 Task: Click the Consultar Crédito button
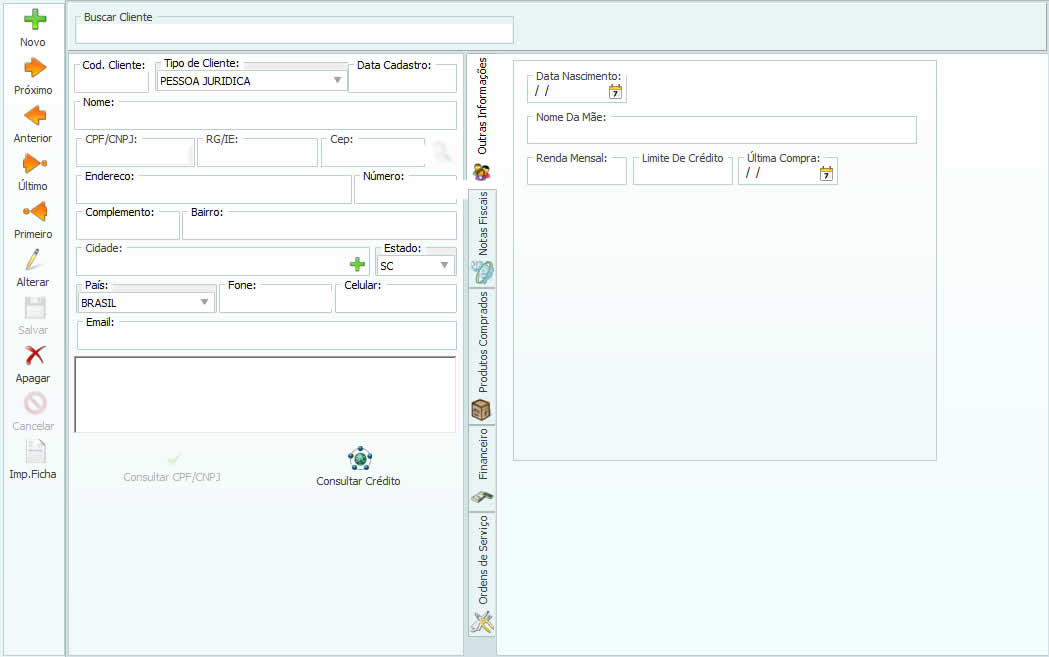pyautogui.click(x=358, y=468)
